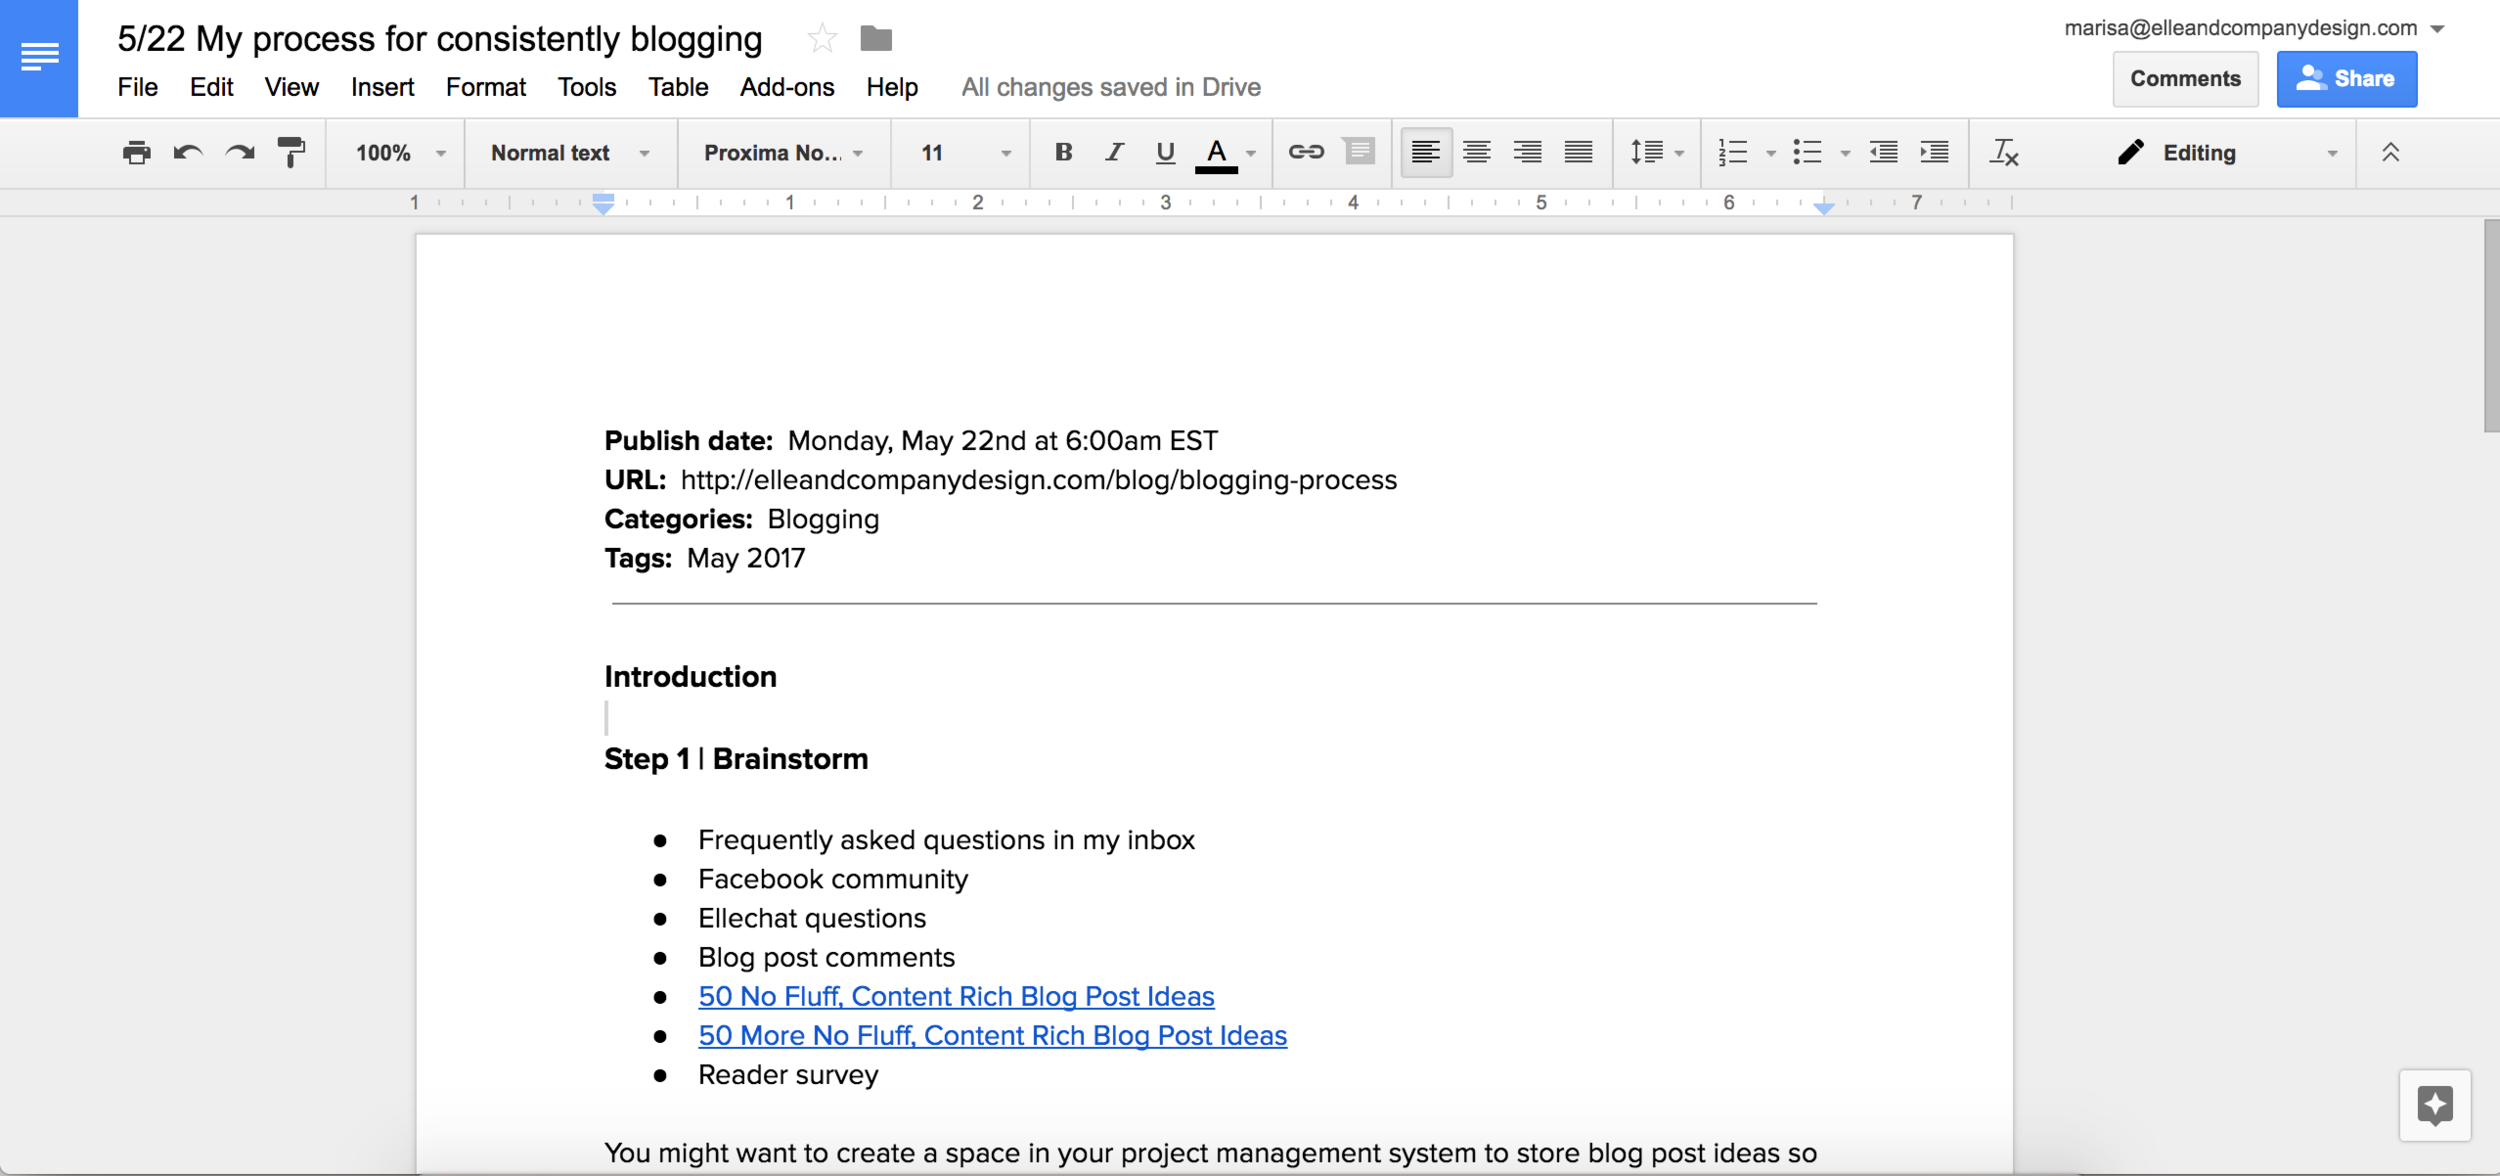Open the Add-ons menu

coord(786,87)
